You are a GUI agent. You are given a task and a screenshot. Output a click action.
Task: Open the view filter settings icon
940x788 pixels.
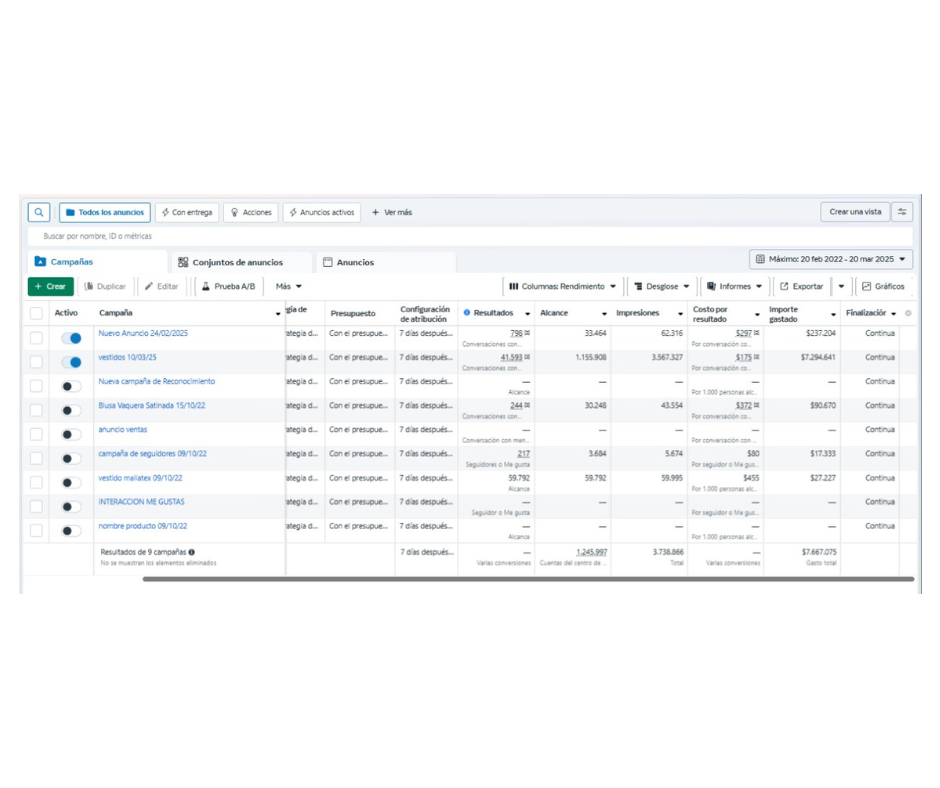(x=902, y=212)
